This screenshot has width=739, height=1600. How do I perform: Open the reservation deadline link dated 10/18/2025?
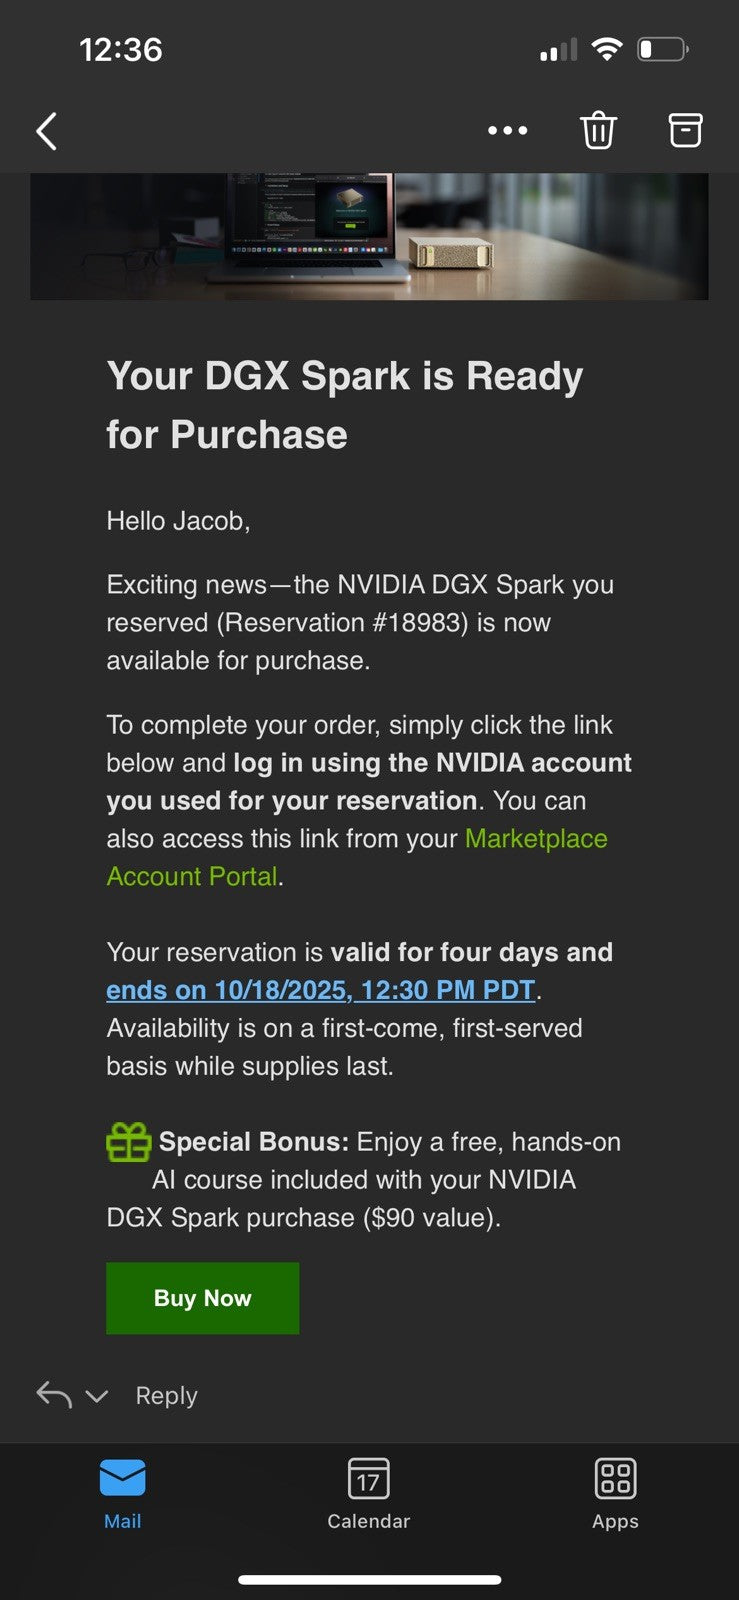(318, 990)
